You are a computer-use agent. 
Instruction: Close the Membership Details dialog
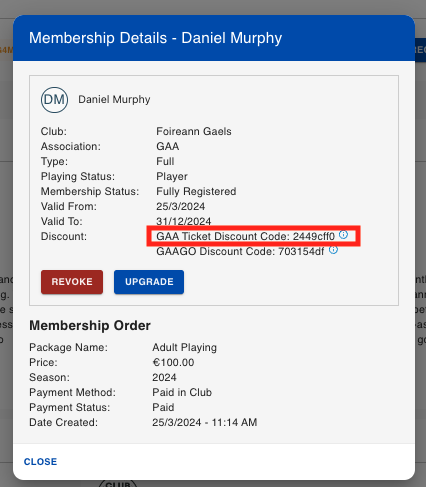(40, 462)
